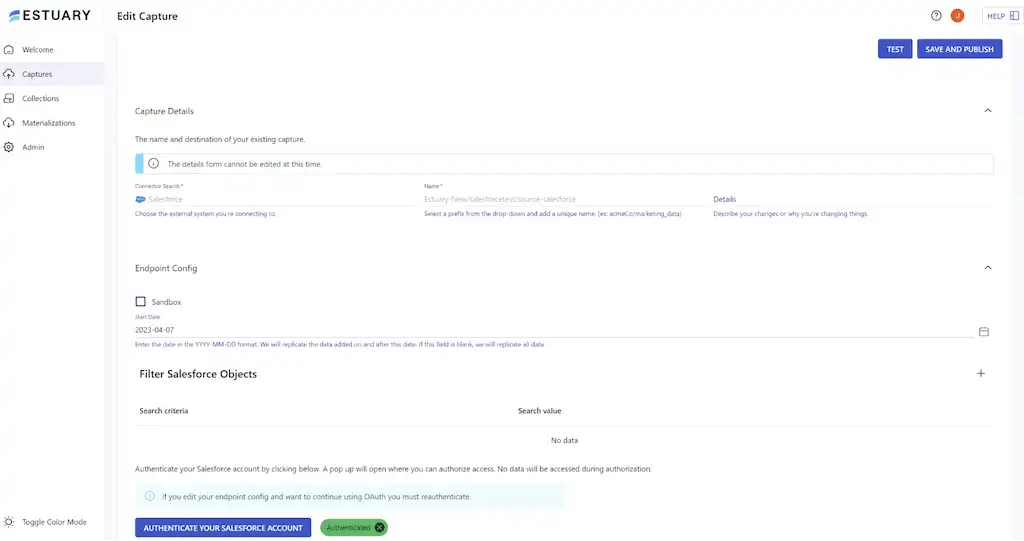Enable the Sandbox checkbox

click(140, 301)
